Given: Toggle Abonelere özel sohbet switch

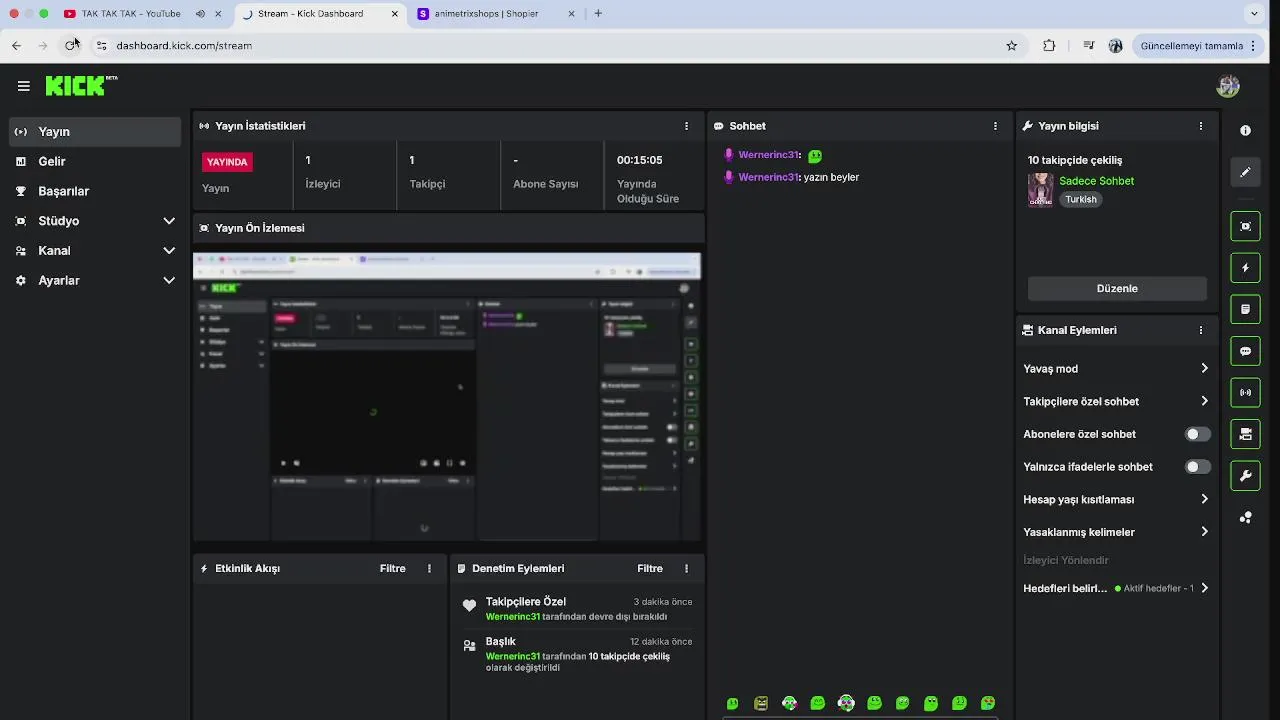Looking at the screenshot, I should click(1197, 434).
